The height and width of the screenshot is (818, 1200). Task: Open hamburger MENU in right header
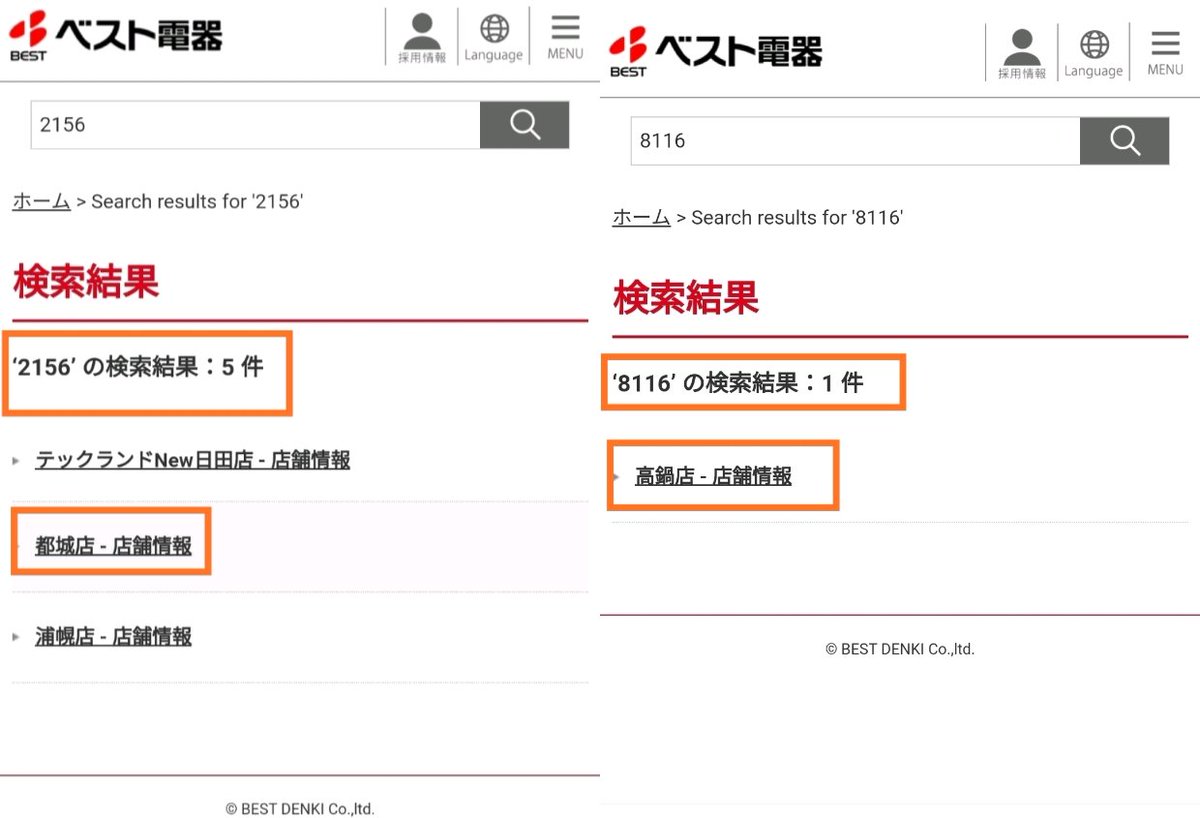point(1165,54)
